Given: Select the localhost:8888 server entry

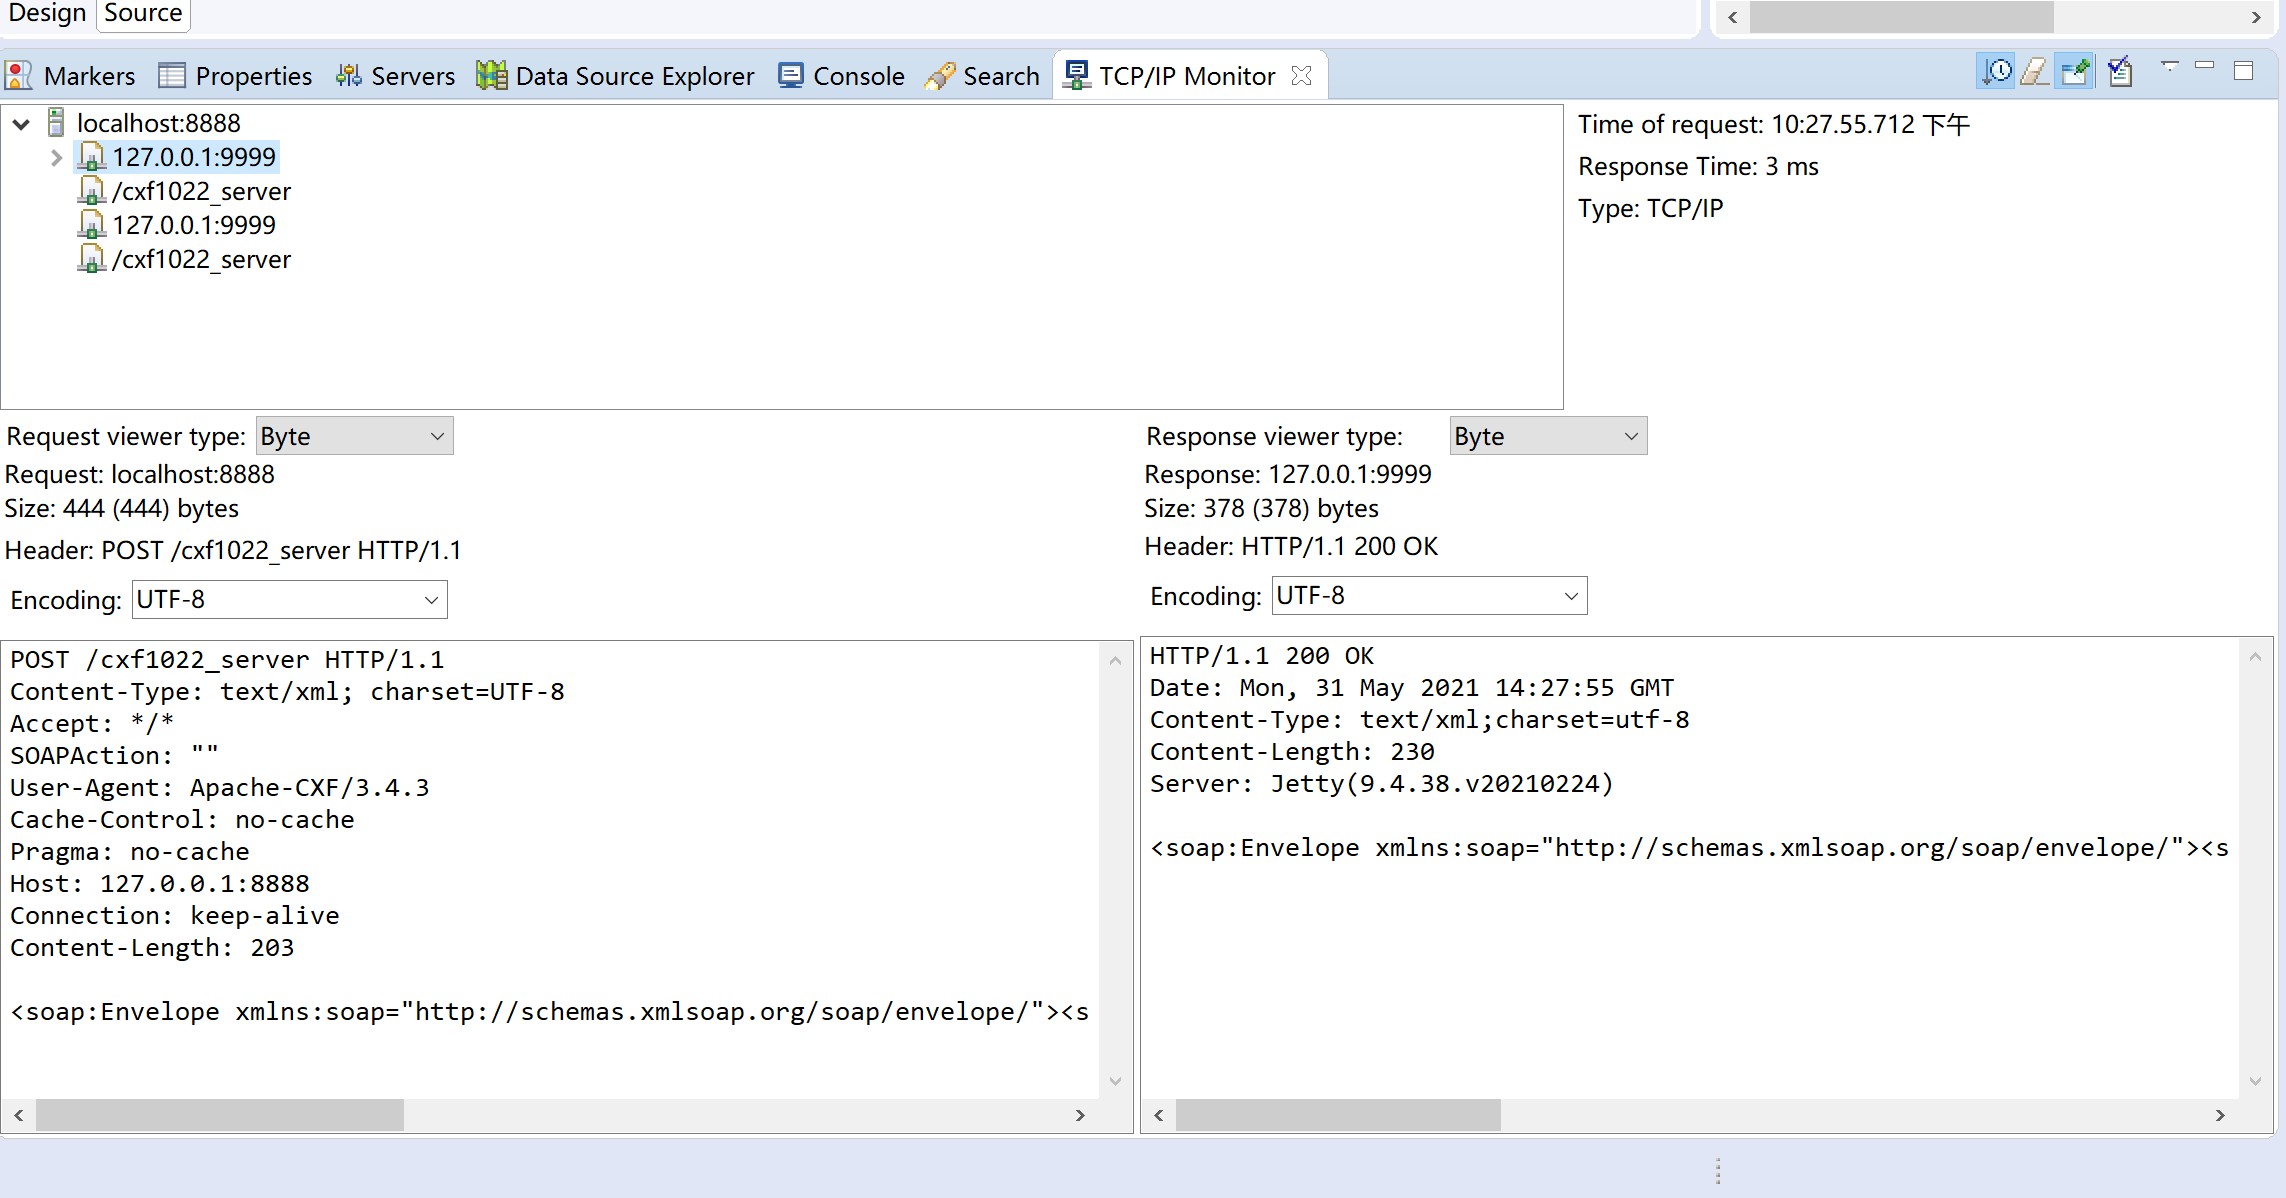Looking at the screenshot, I should click(x=159, y=123).
